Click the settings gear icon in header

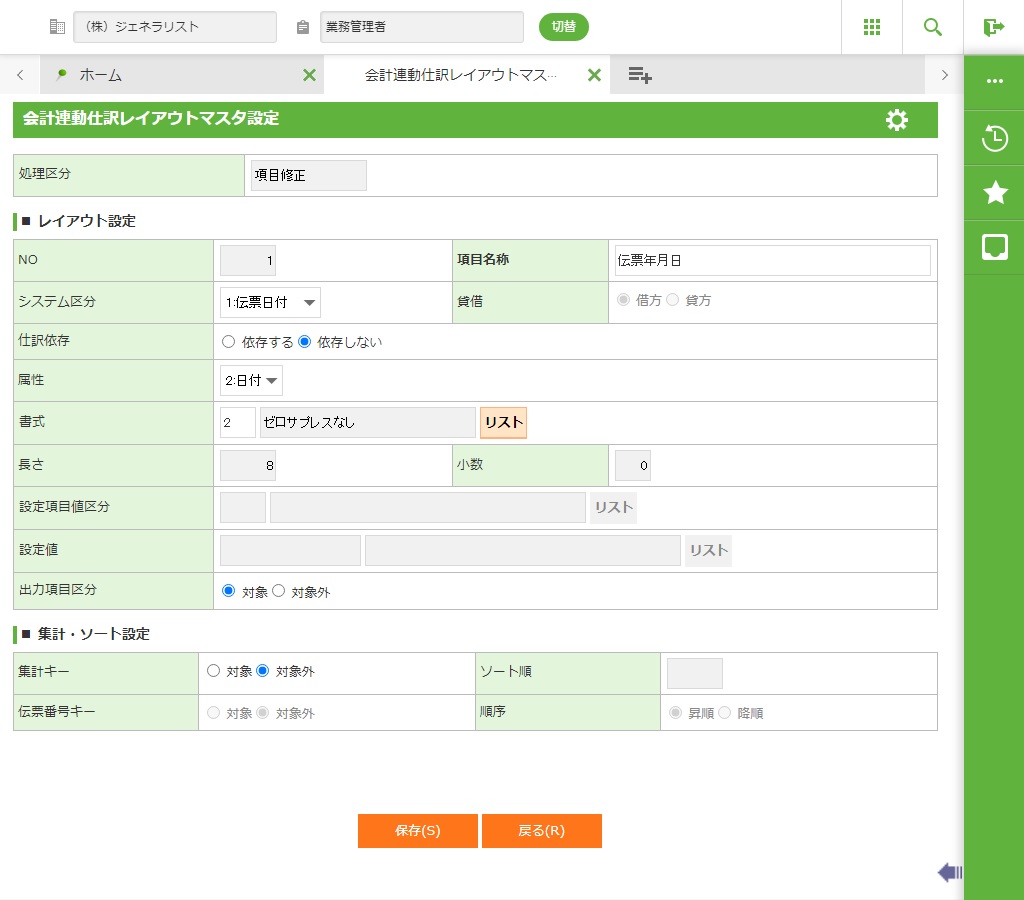tap(897, 120)
